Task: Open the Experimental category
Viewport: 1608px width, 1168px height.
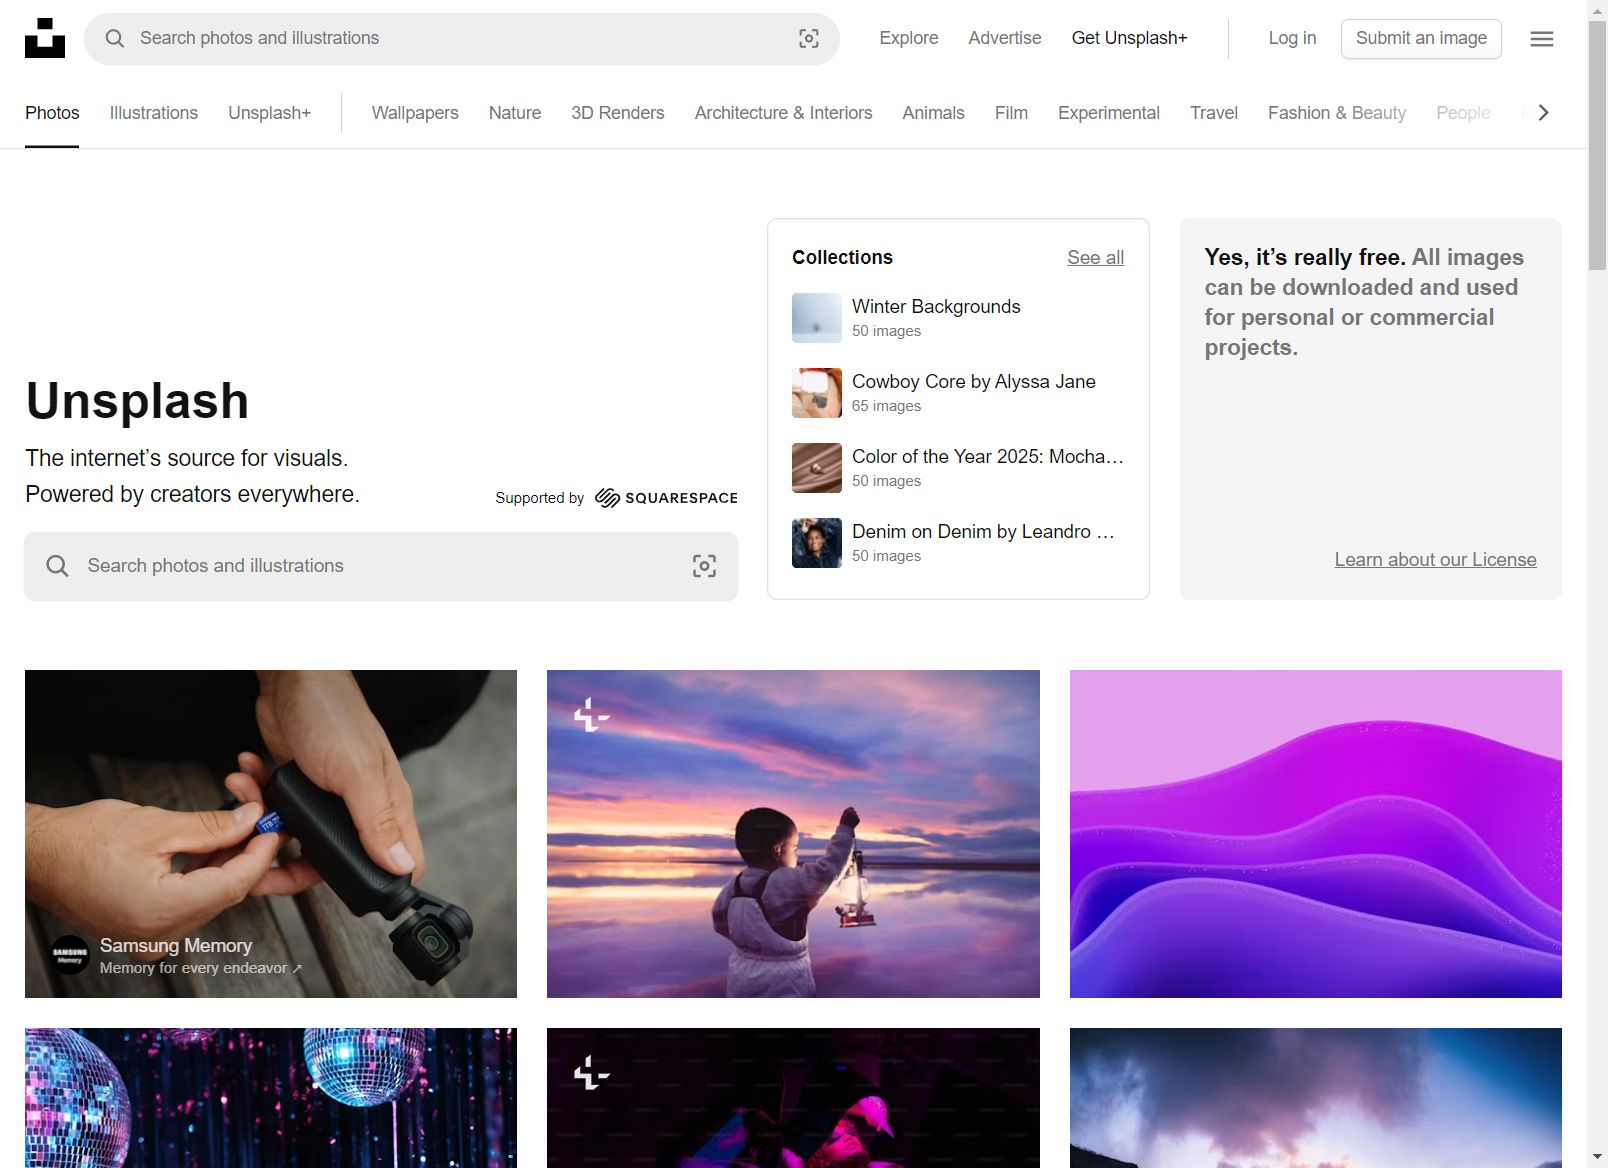Action: pyautogui.click(x=1109, y=113)
